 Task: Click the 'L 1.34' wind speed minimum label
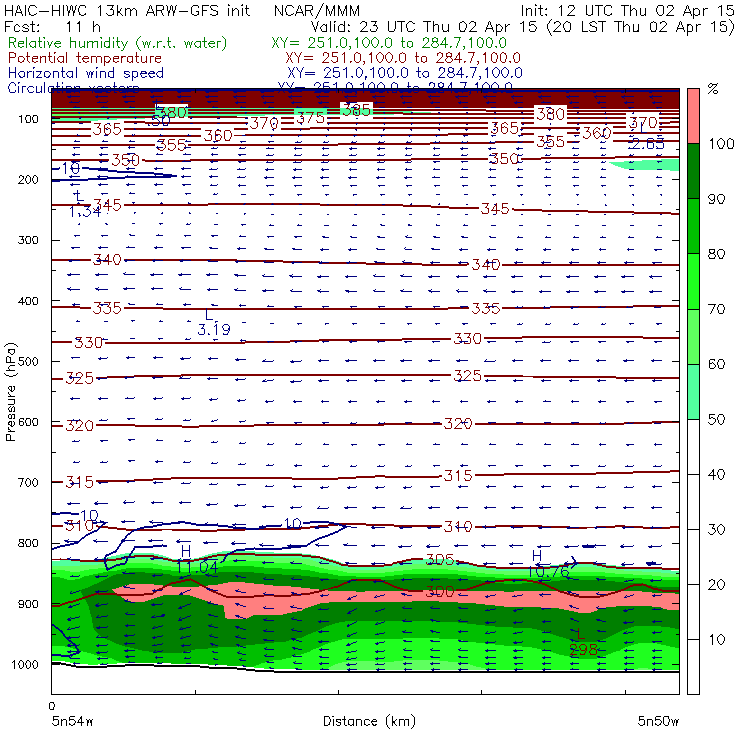pyautogui.click(x=85, y=204)
